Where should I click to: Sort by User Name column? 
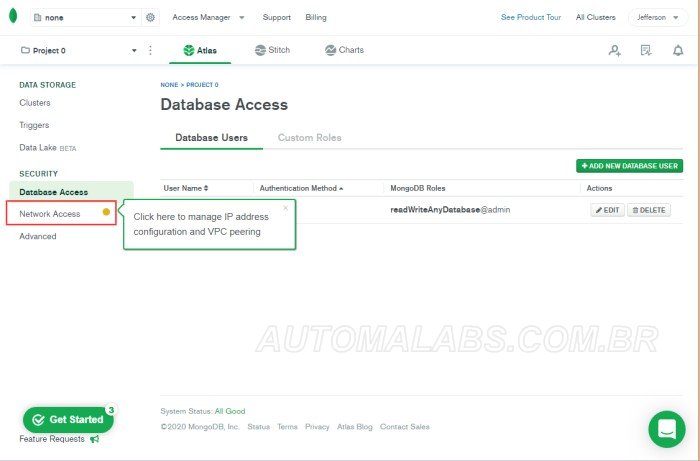point(186,188)
